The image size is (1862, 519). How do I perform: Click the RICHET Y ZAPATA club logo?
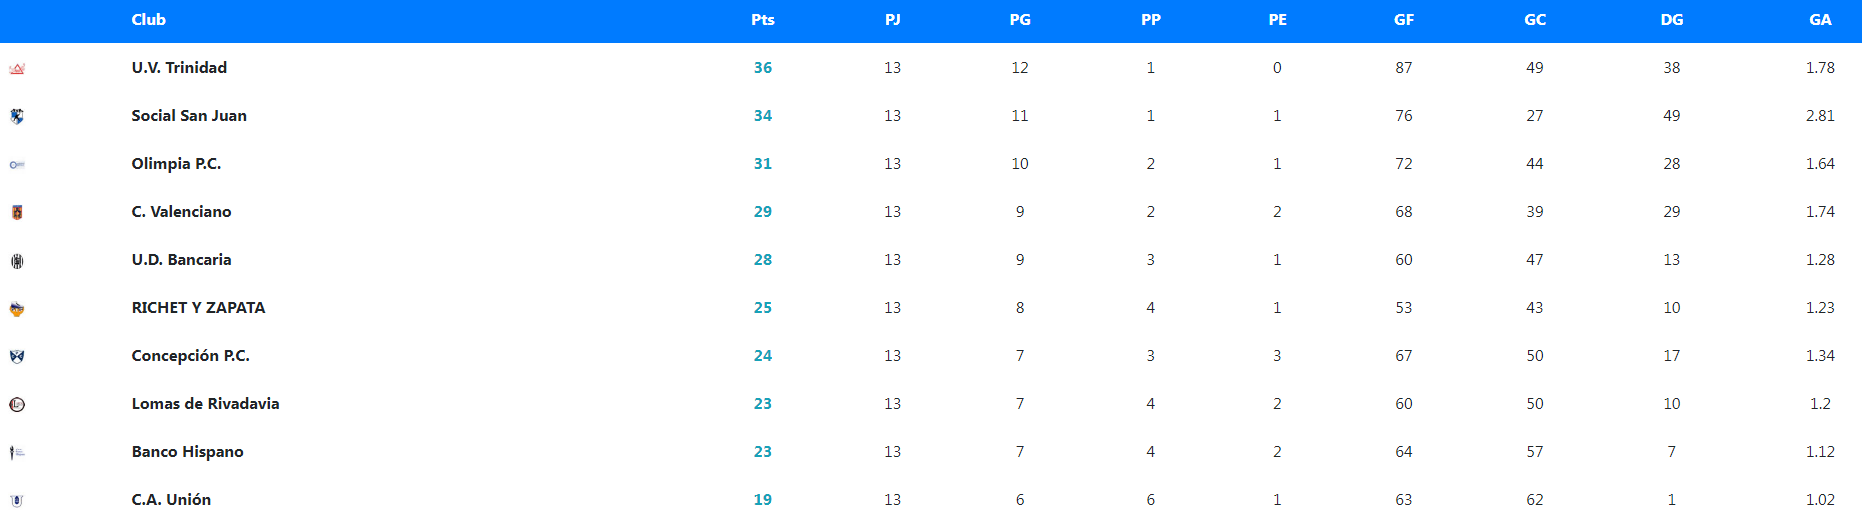[x=17, y=309]
